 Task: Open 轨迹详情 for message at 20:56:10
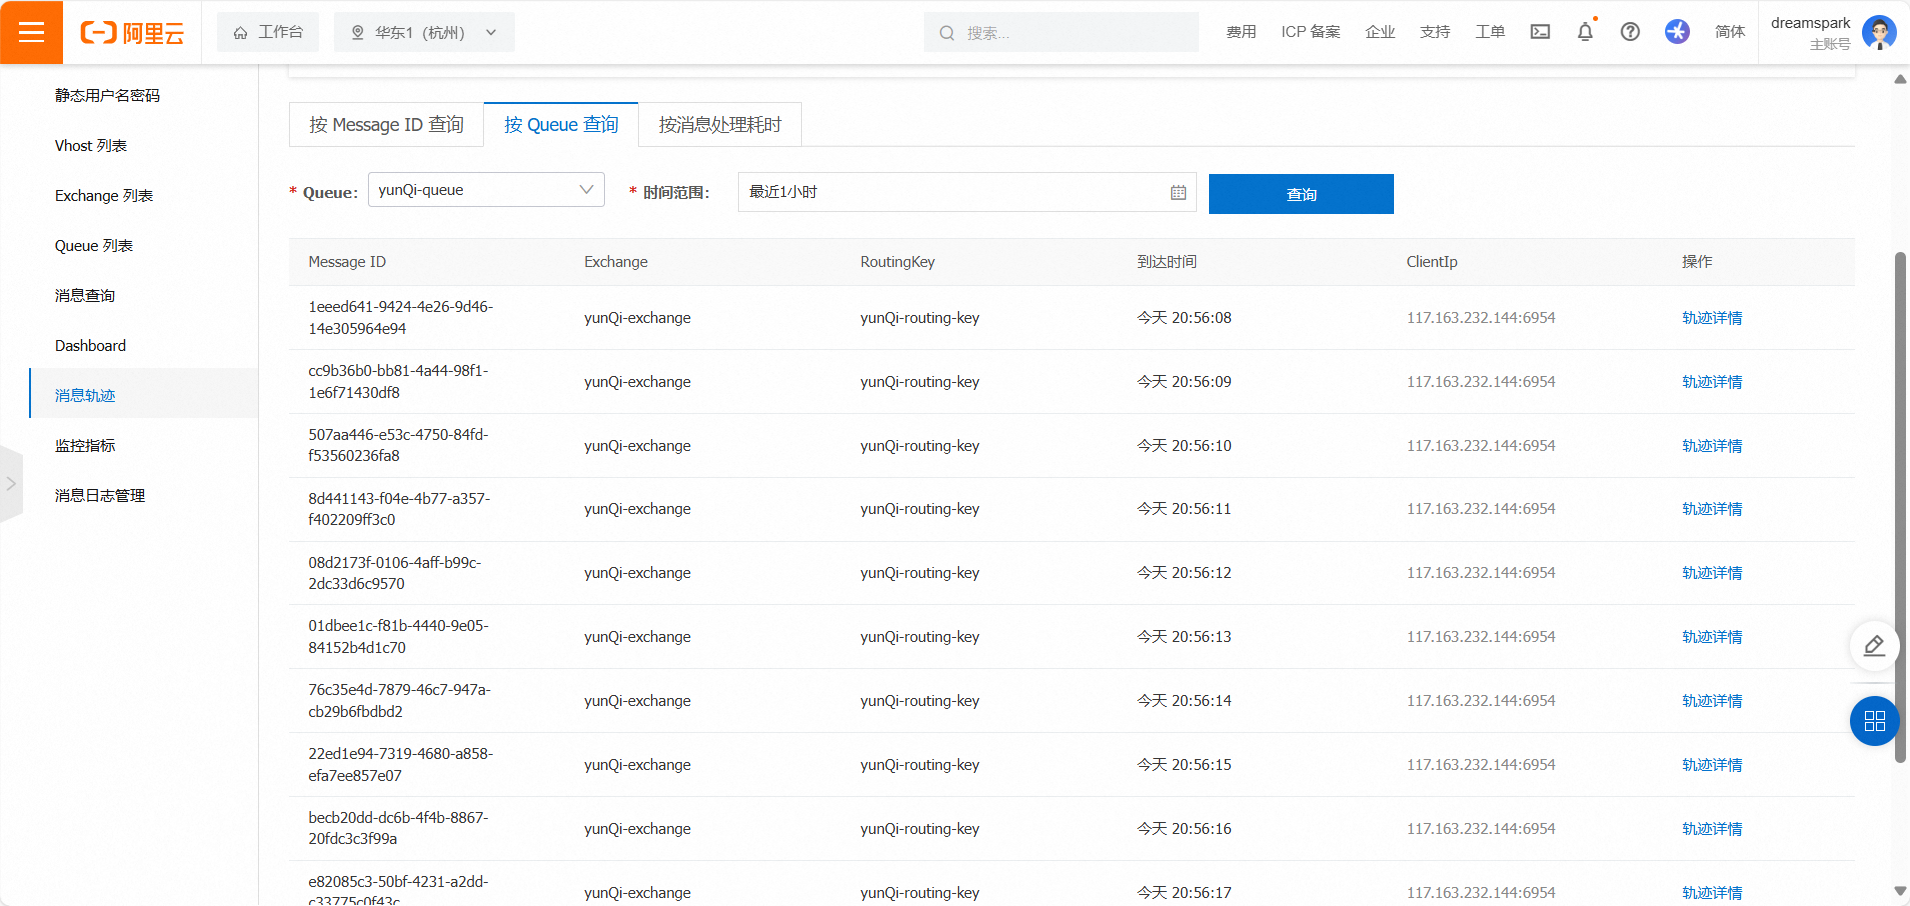tap(1712, 446)
